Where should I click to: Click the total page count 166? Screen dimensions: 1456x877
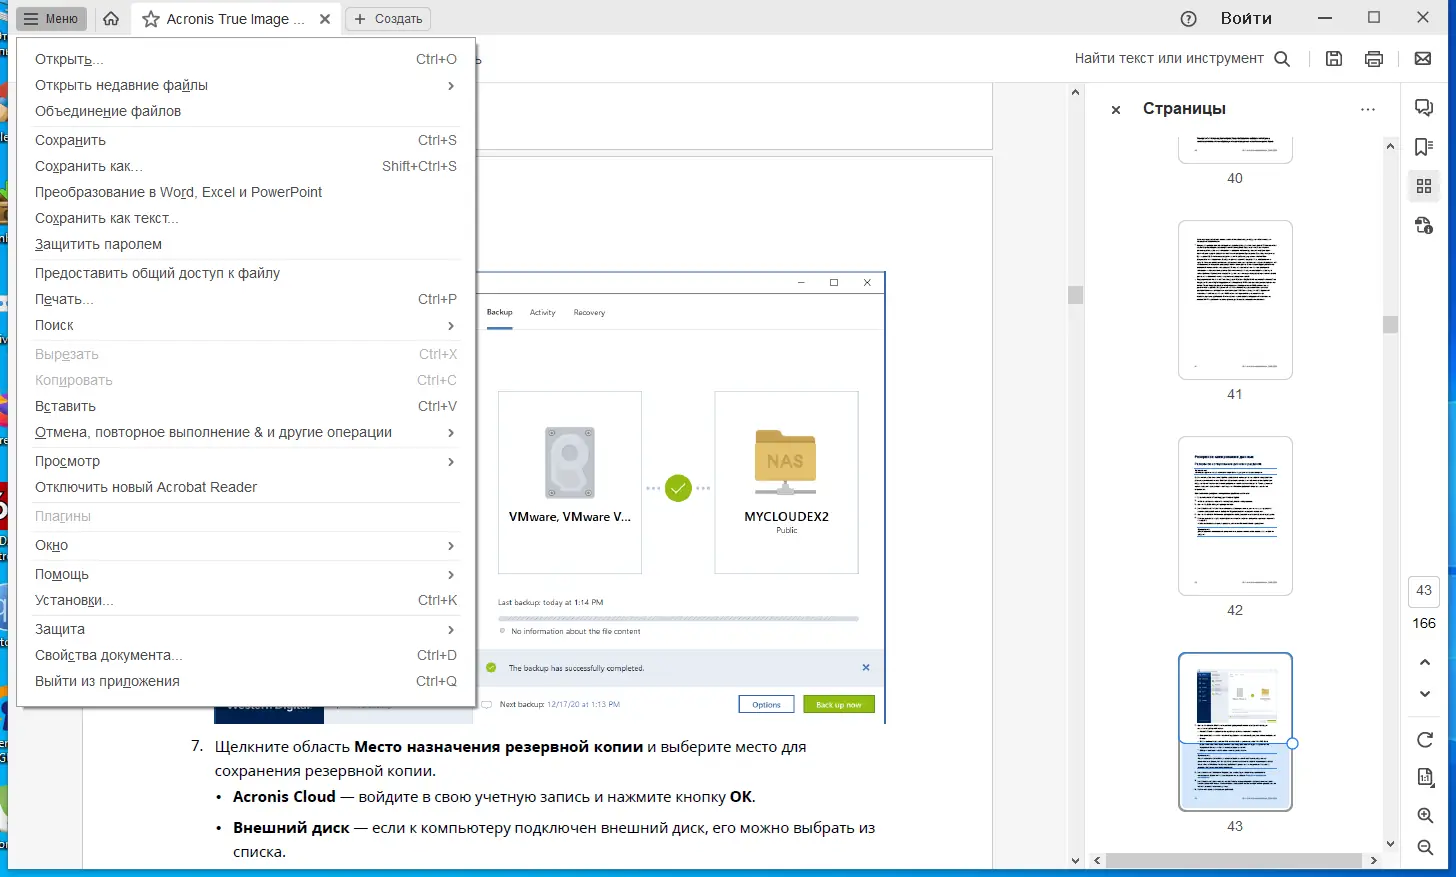tap(1424, 623)
